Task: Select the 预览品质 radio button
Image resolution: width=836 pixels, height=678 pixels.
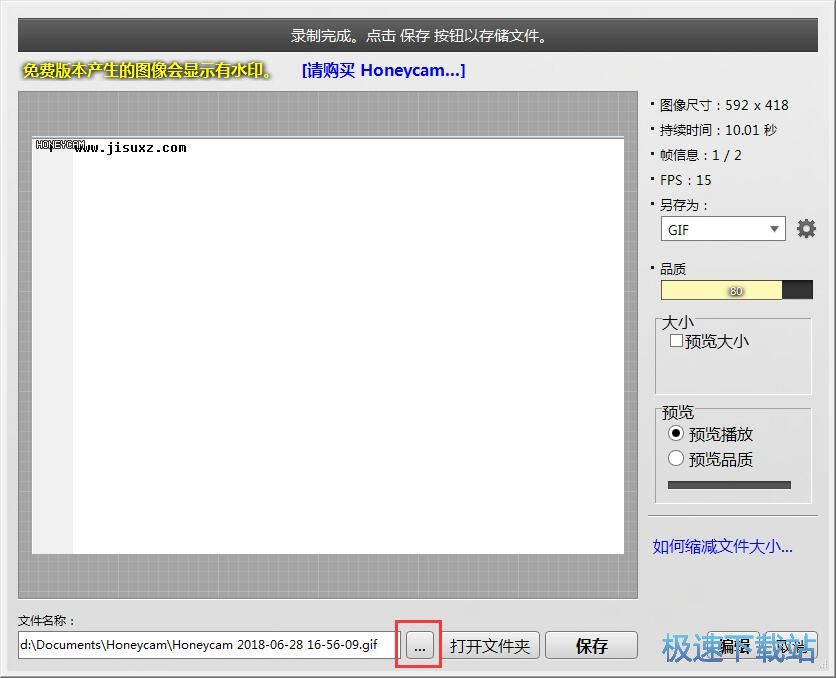Action: coord(676,458)
